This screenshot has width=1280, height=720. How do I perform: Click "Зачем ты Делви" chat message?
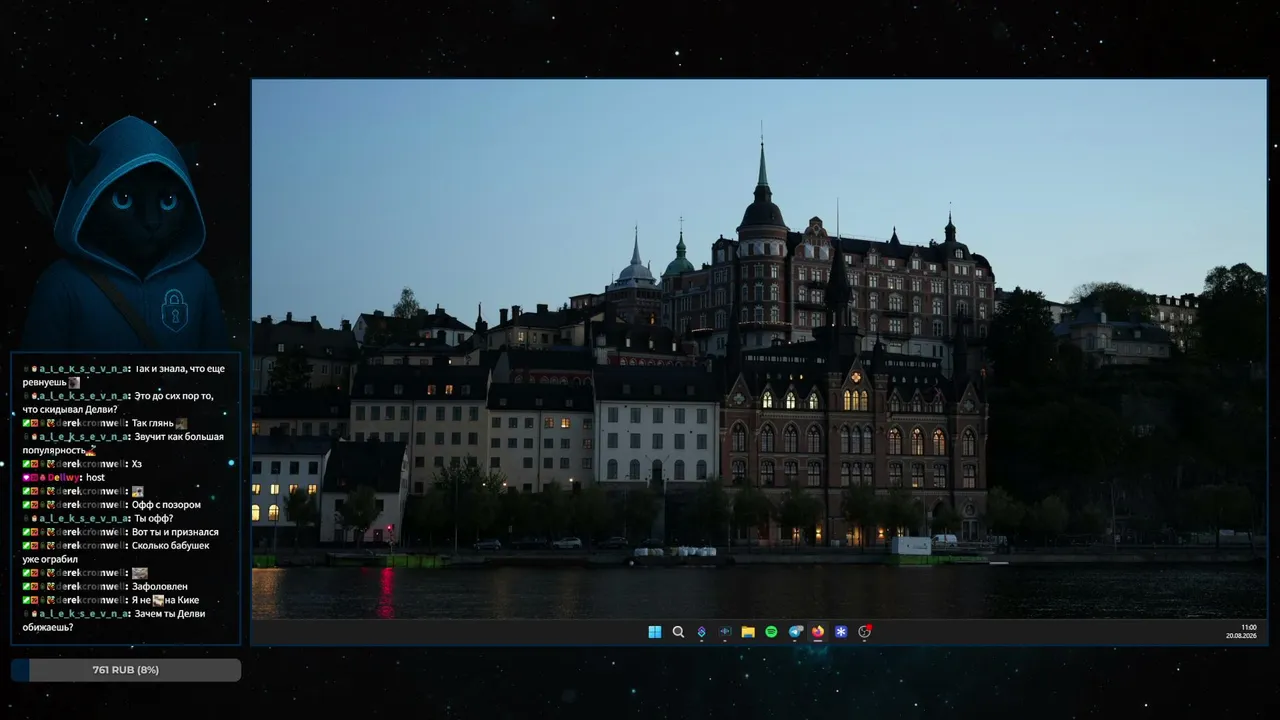coord(169,613)
